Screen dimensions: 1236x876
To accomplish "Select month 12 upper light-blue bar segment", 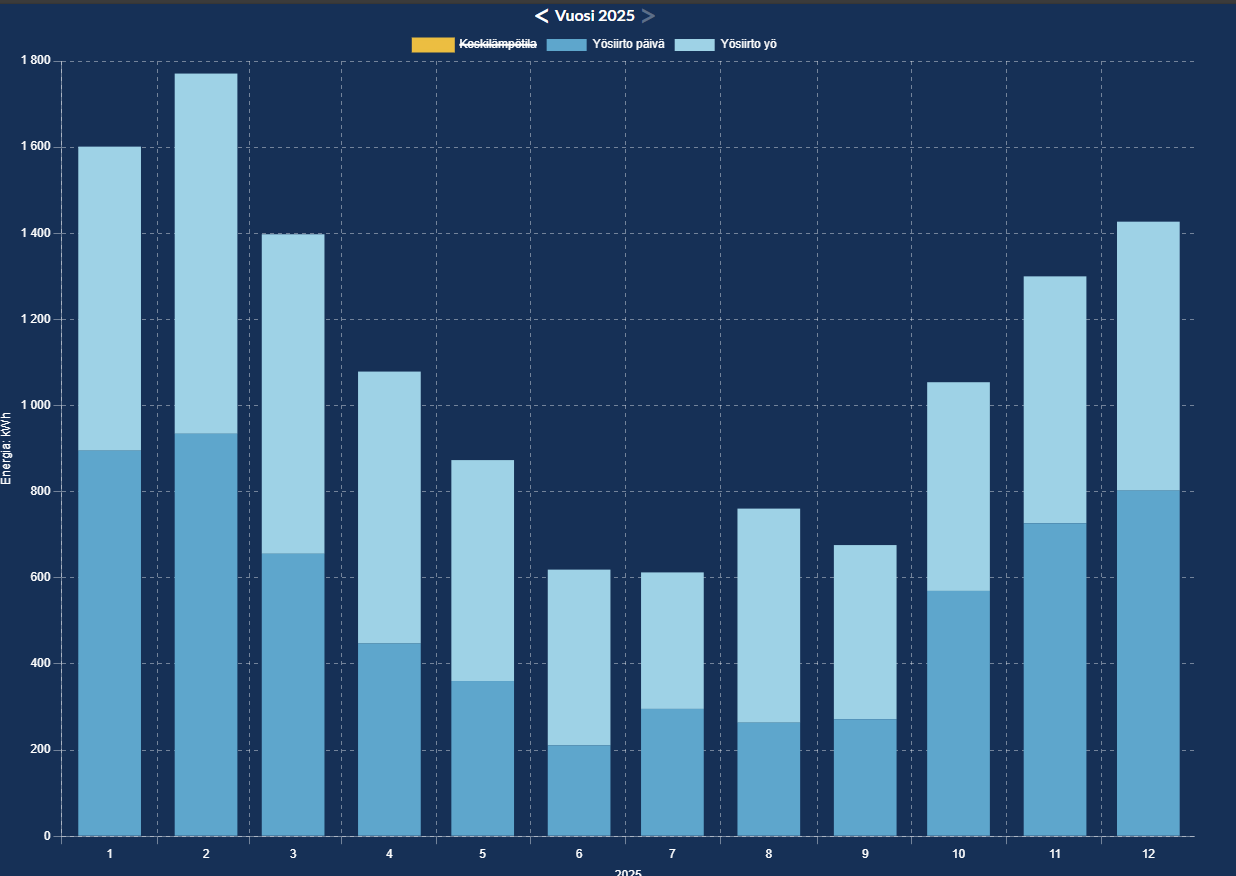I will pyautogui.click(x=1148, y=355).
